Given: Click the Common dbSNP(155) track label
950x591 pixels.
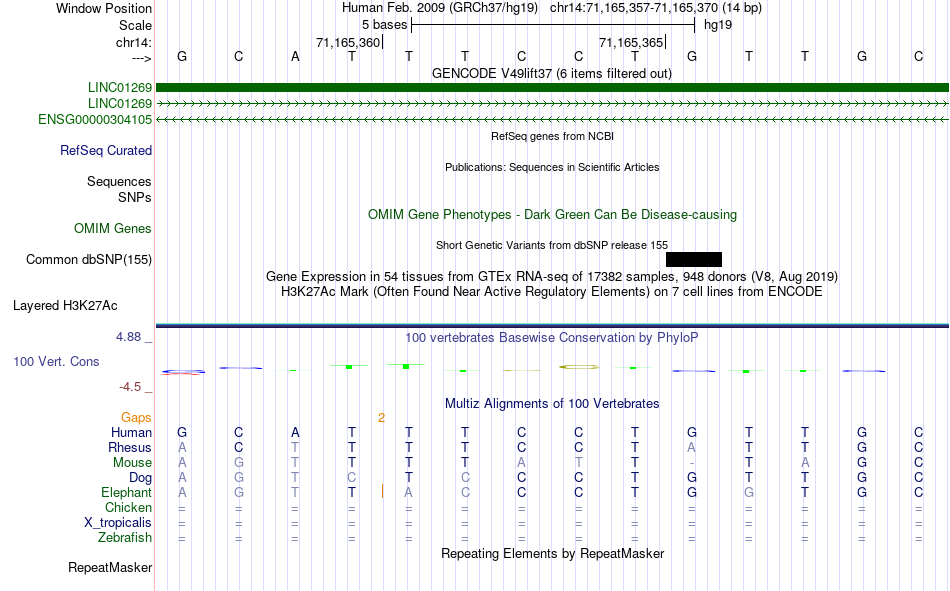Looking at the screenshot, I should tap(89, 259).
